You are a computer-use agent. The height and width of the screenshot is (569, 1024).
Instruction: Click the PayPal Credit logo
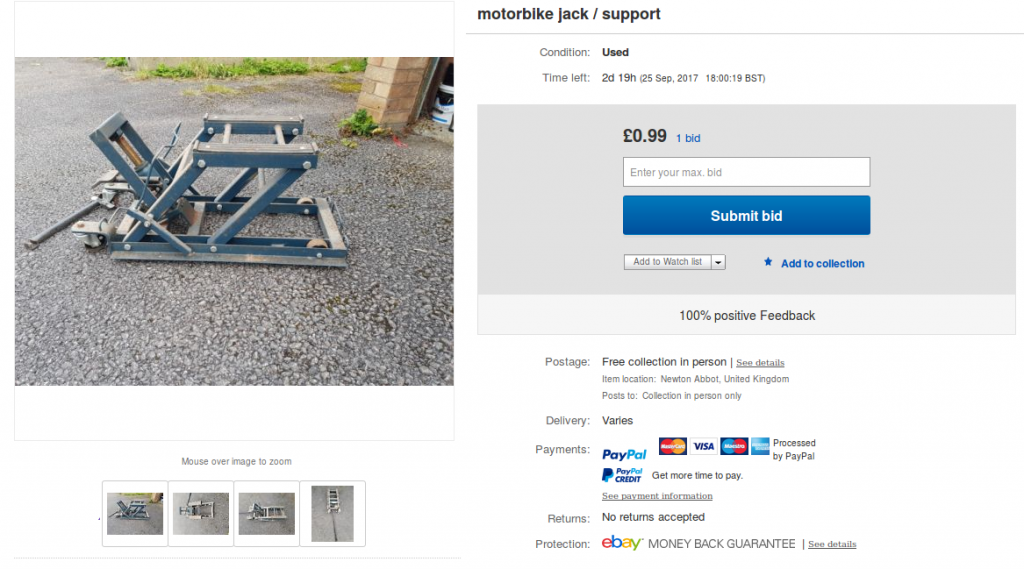coord(622,475)
